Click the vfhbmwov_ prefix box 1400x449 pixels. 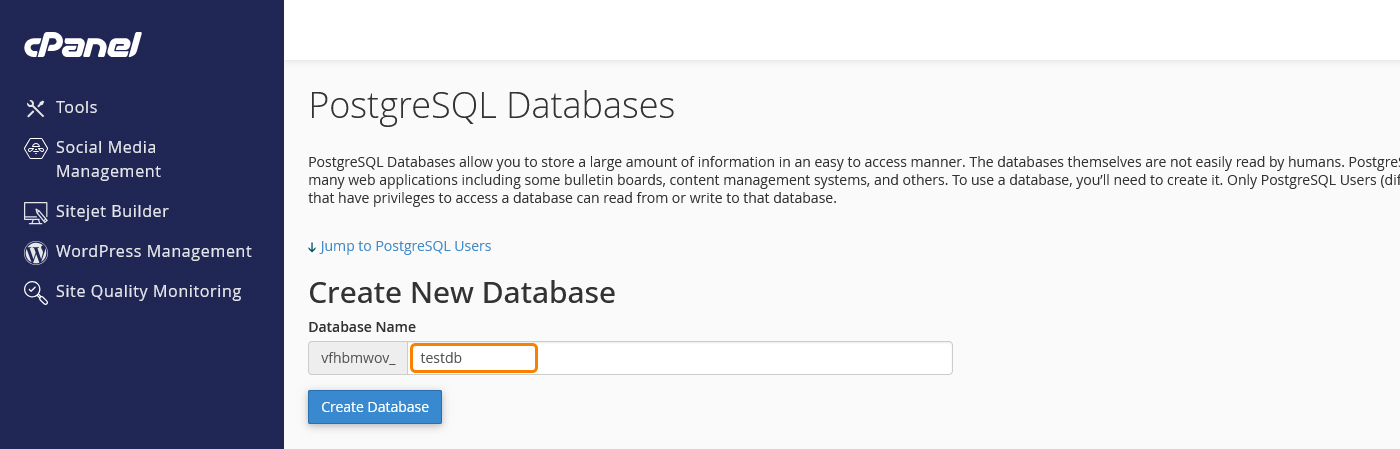(358, 358)
